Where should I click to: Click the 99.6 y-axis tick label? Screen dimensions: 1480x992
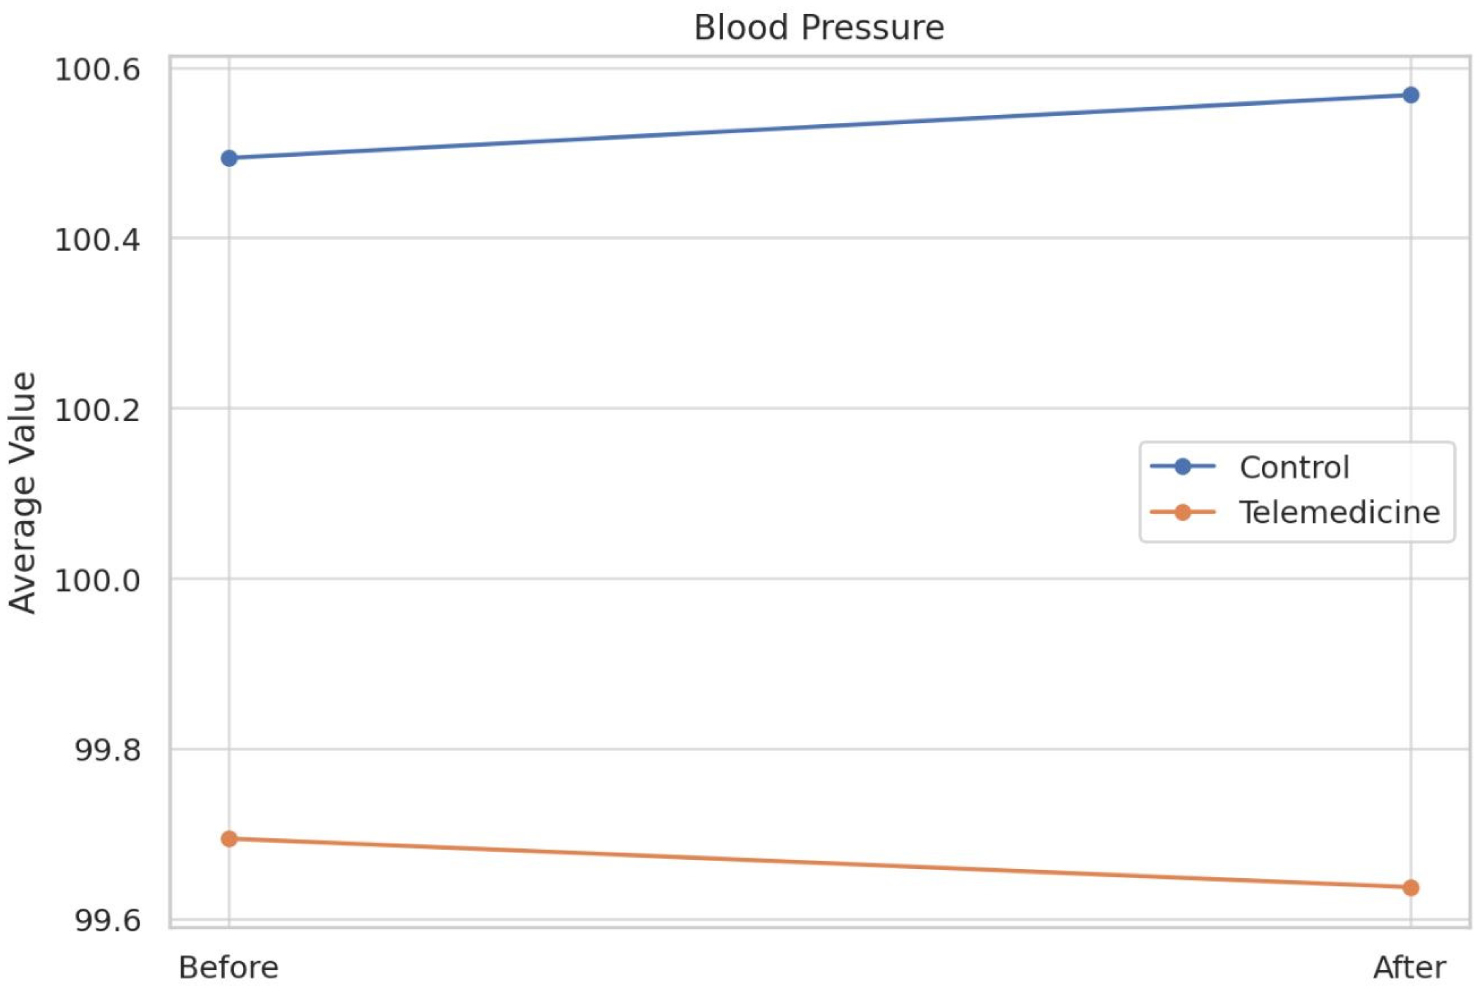[x=107, y=920]
